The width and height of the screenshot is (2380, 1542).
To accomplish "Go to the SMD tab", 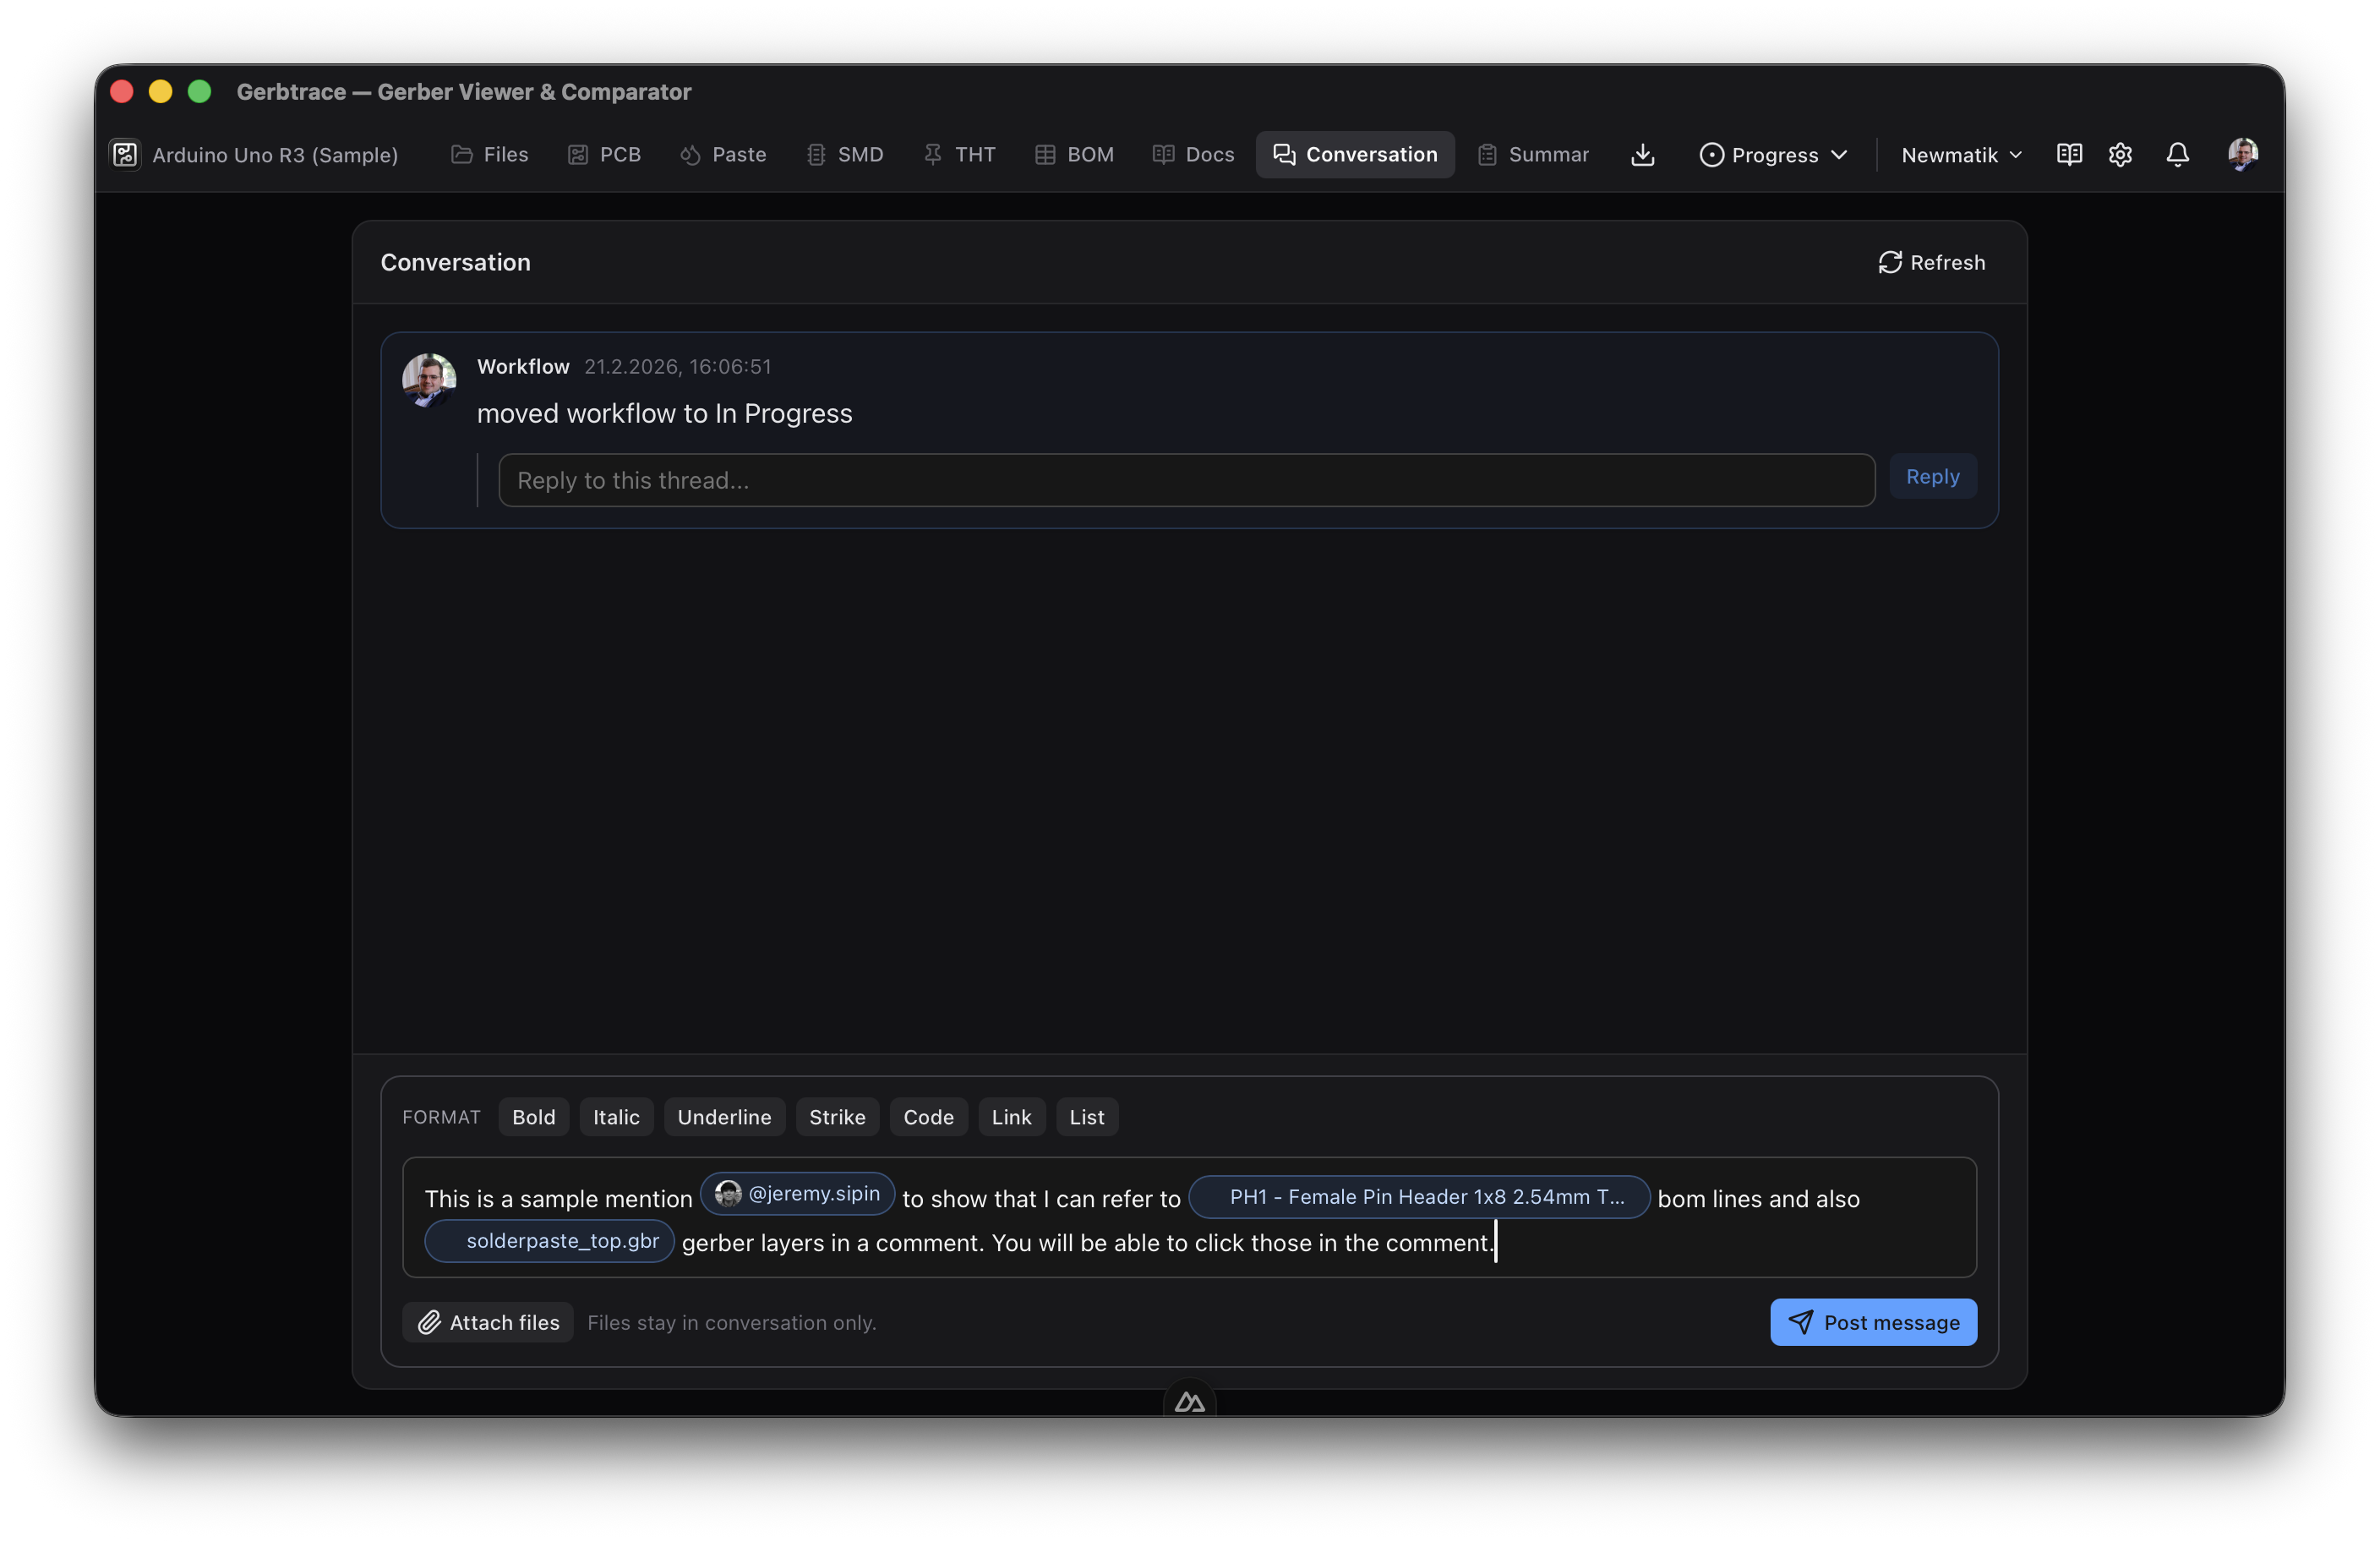I will click(x=845, y=155).
